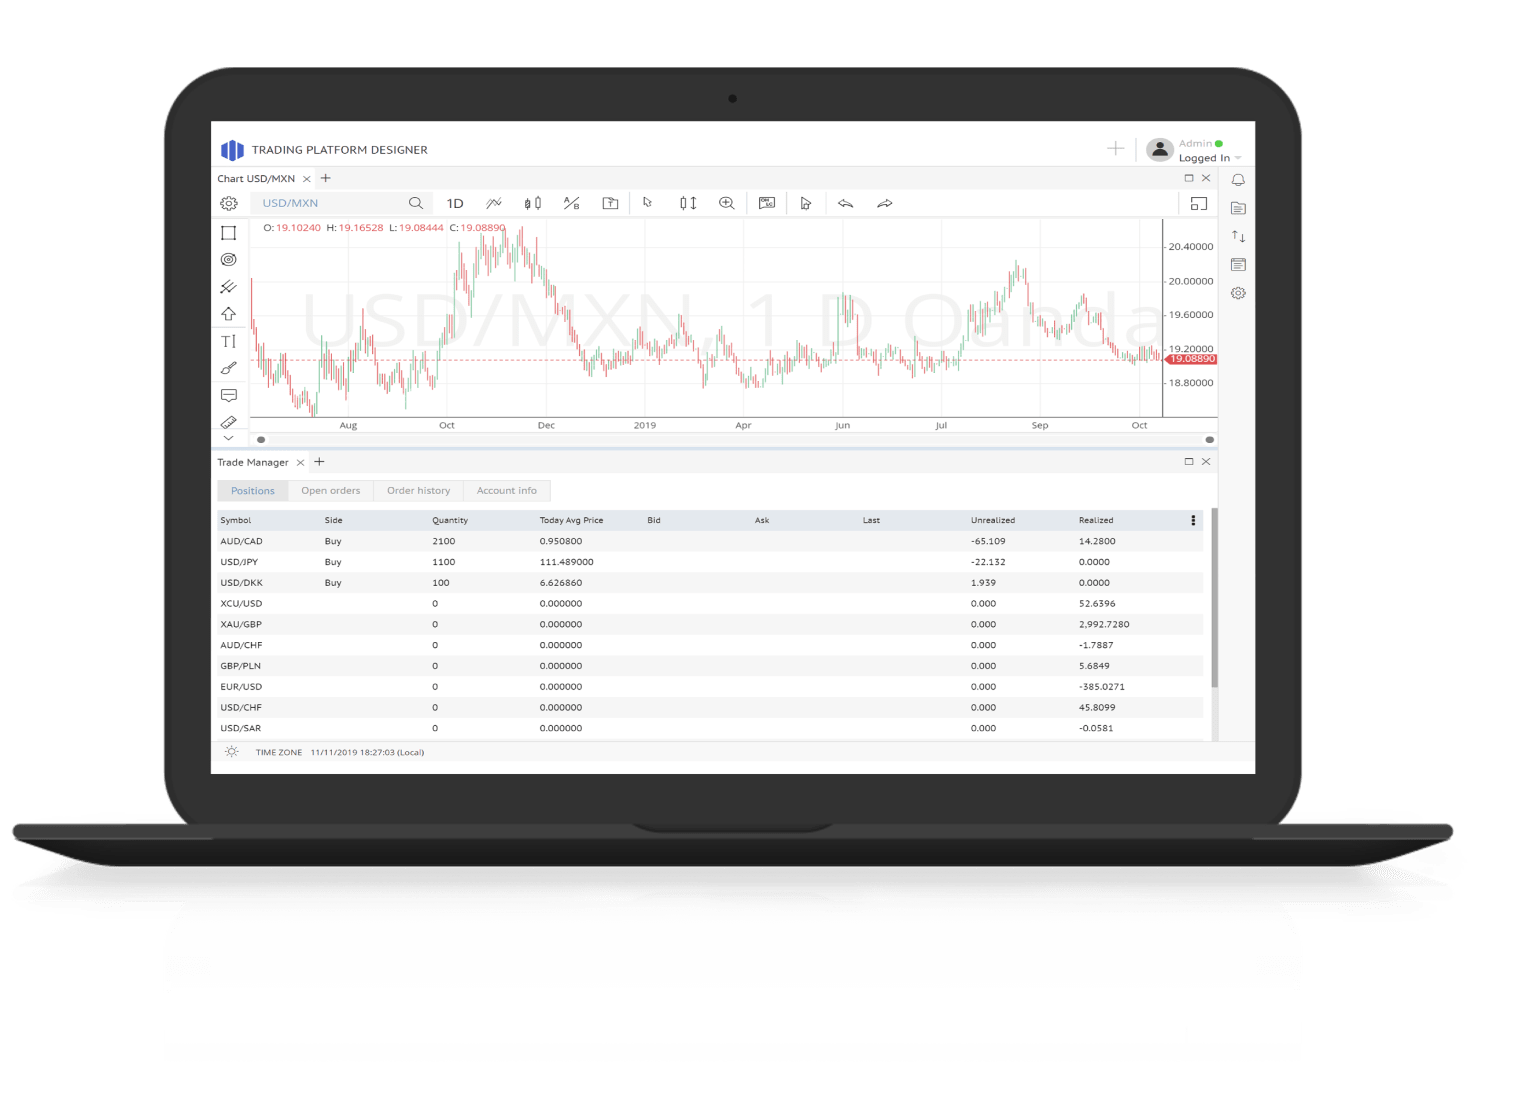
Task: Select the pointer cursor tool
Action: (648, 202)
